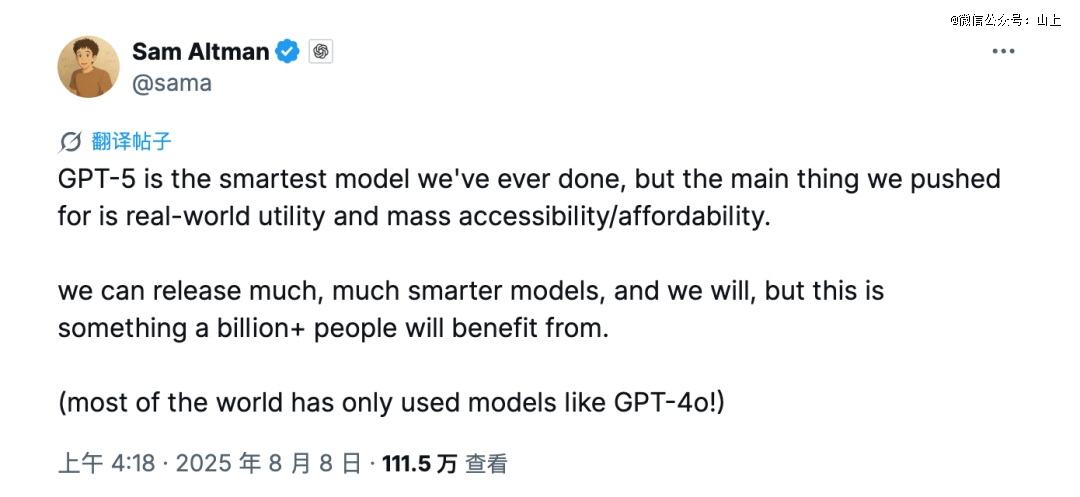Open Sam Altman's profile avatar

tap(89, 67)
